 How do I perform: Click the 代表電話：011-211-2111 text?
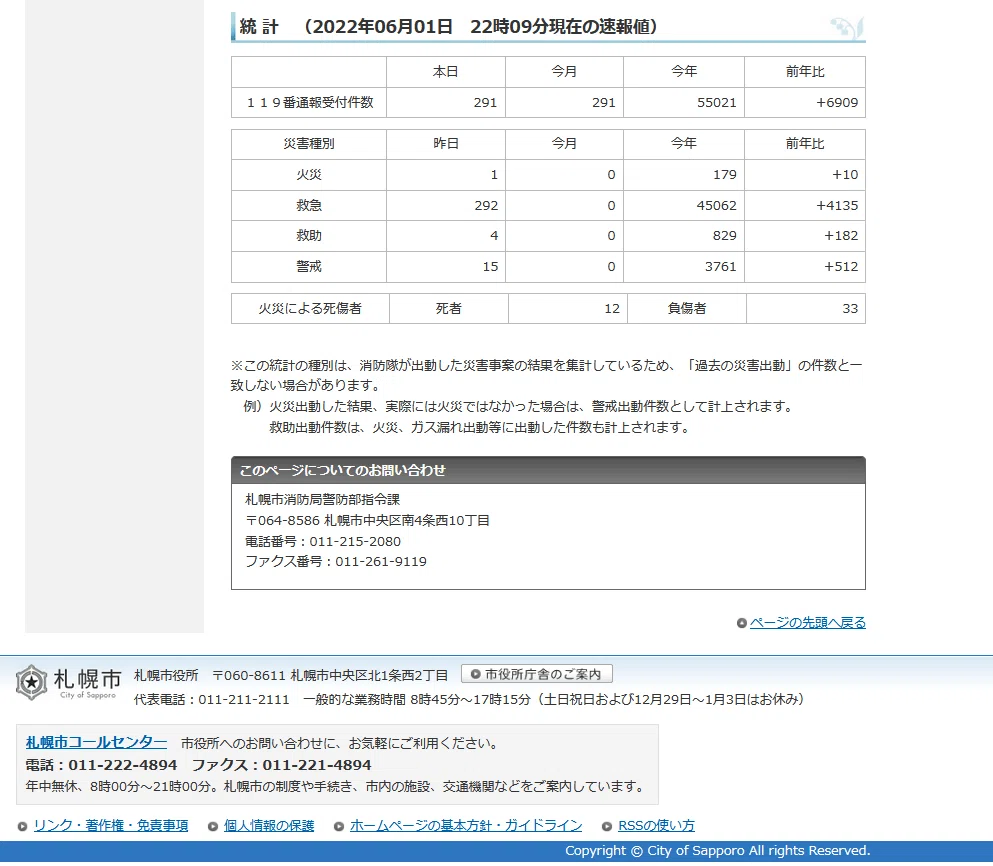click(212, 699)
